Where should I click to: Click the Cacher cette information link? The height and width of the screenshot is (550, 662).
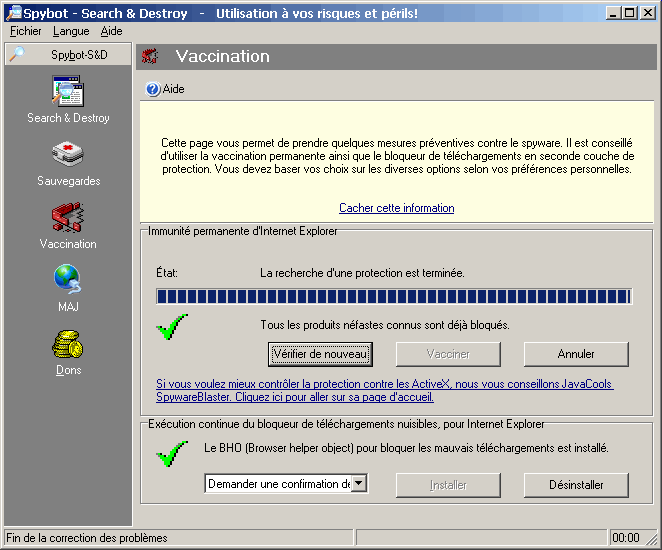click(x=396, y=208)
